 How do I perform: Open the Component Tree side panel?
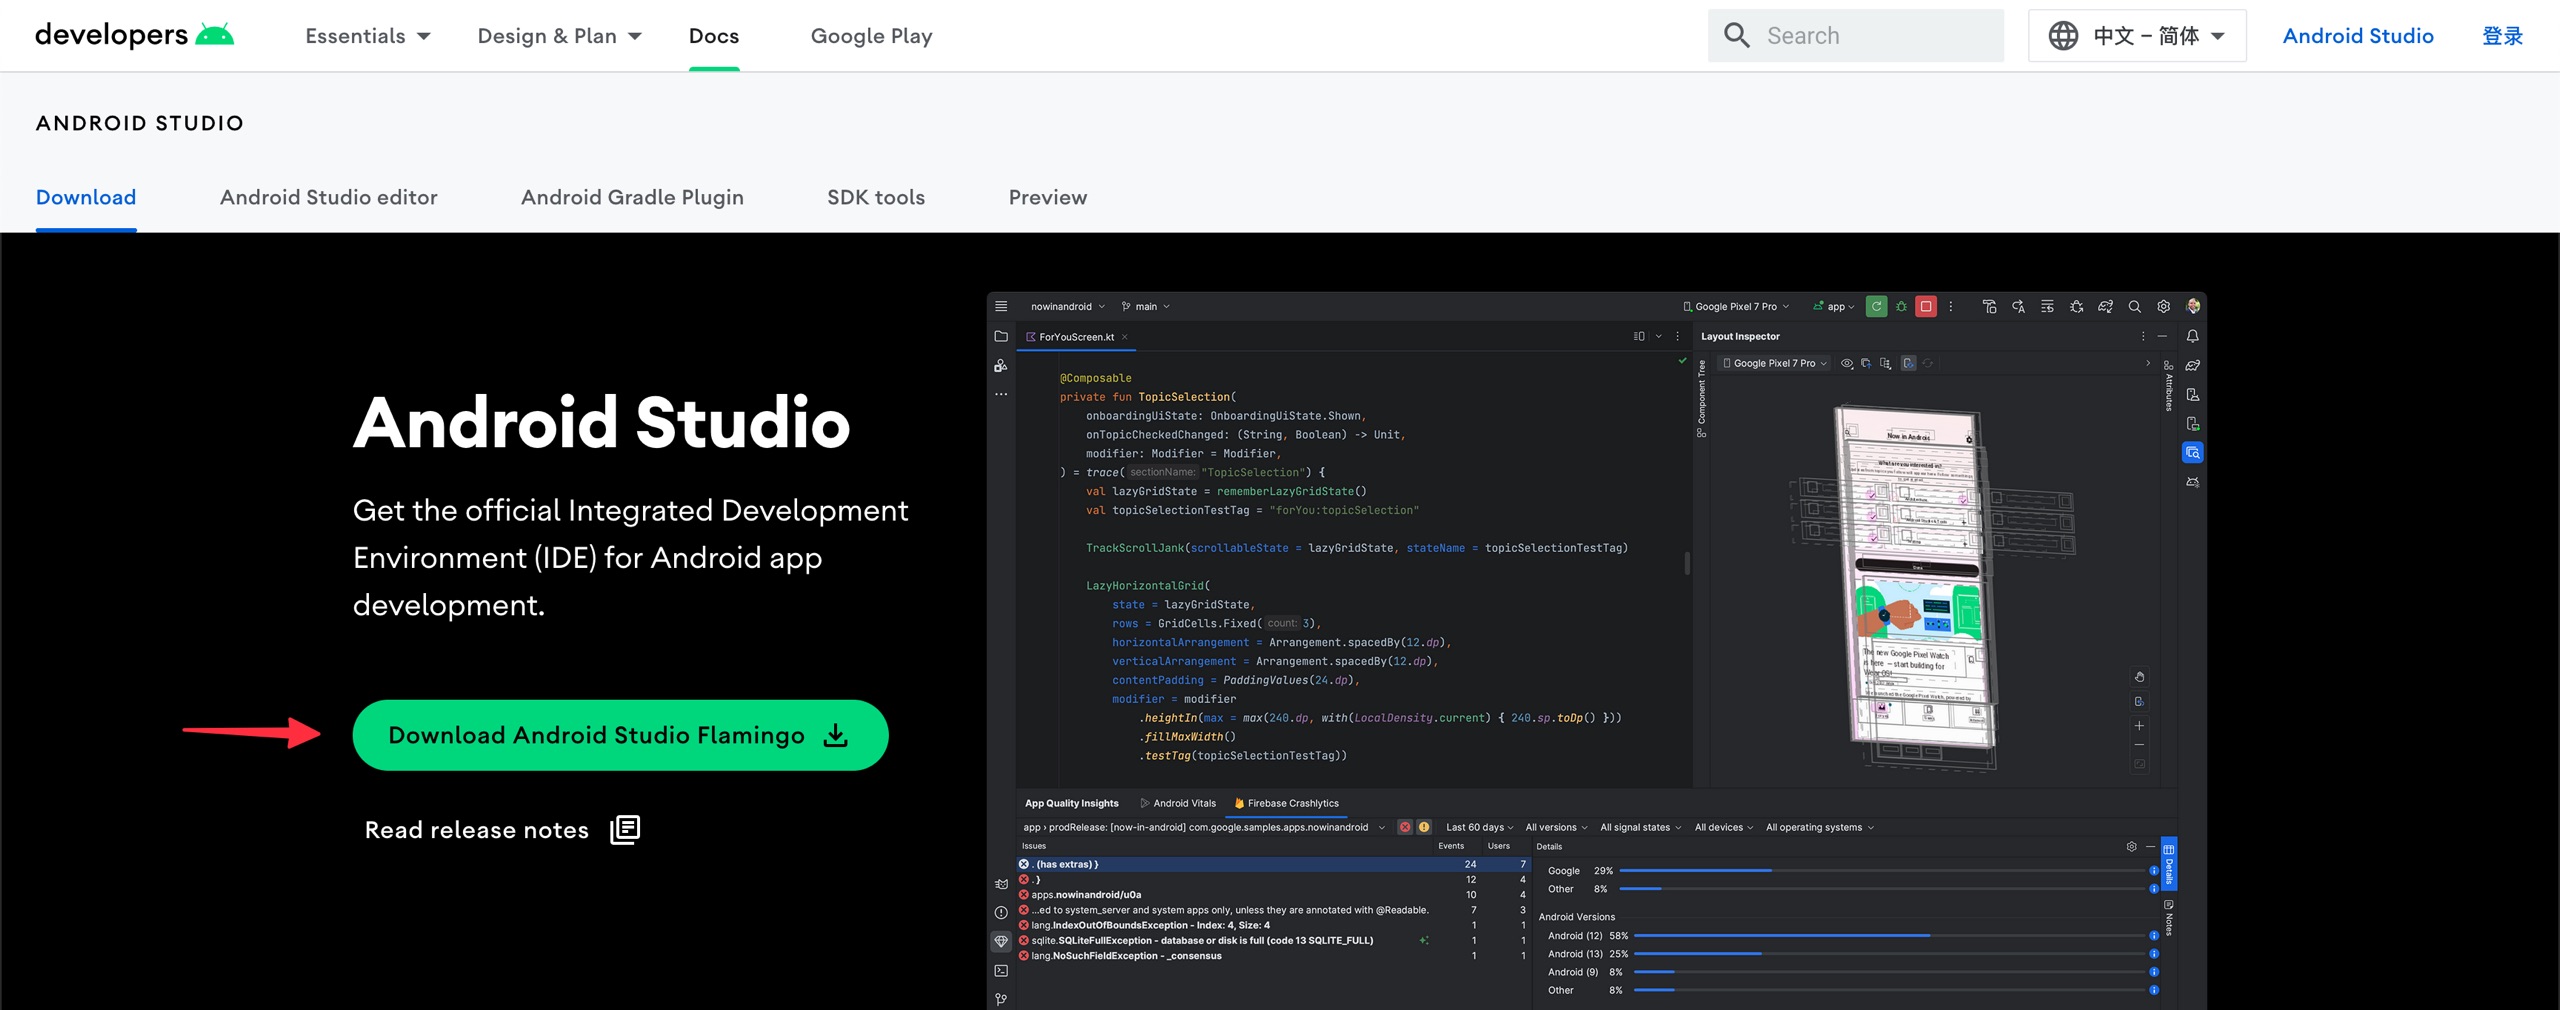(x=1702, y=399)
